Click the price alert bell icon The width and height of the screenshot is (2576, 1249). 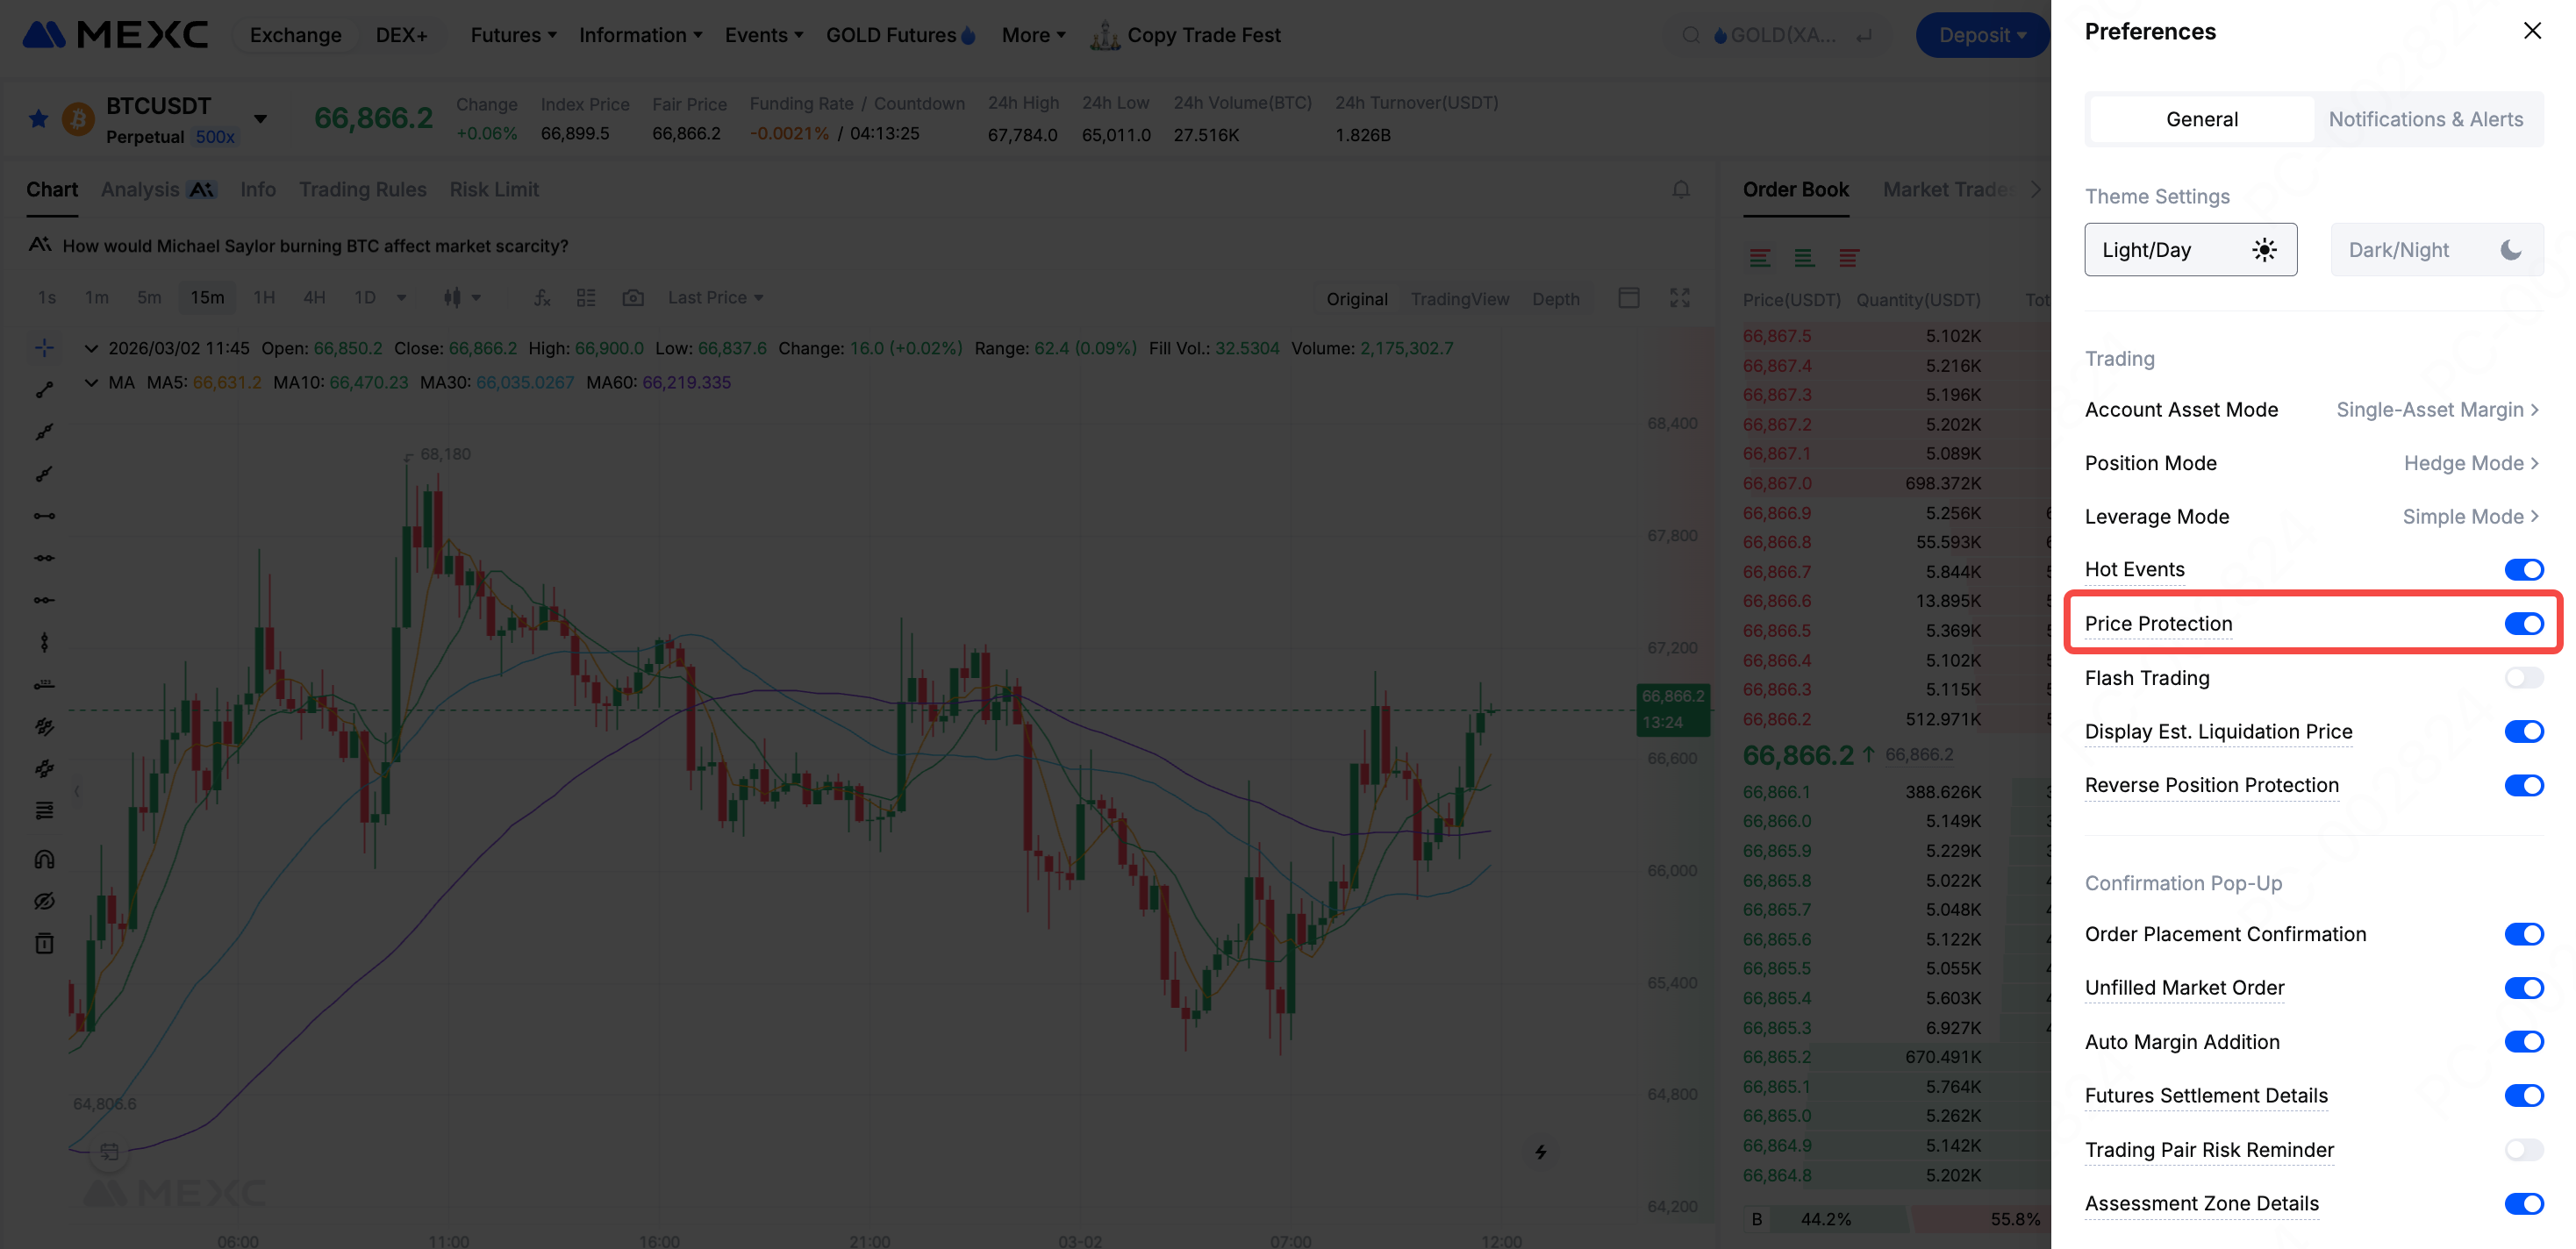click(1681, 189)
